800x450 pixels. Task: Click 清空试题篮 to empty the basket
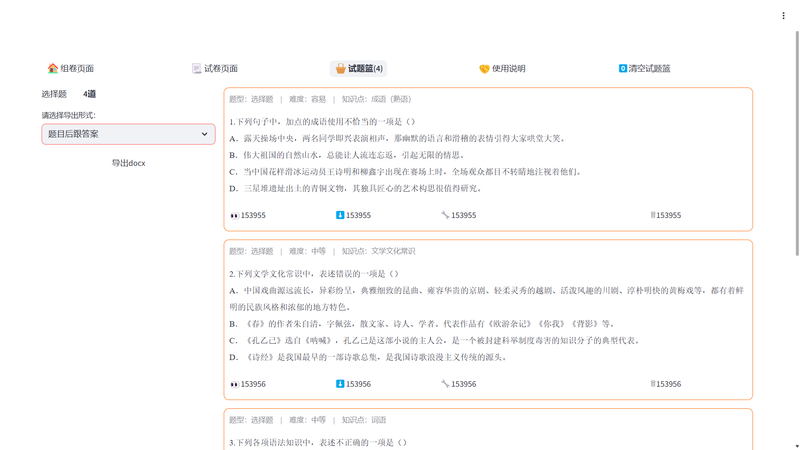644,69
